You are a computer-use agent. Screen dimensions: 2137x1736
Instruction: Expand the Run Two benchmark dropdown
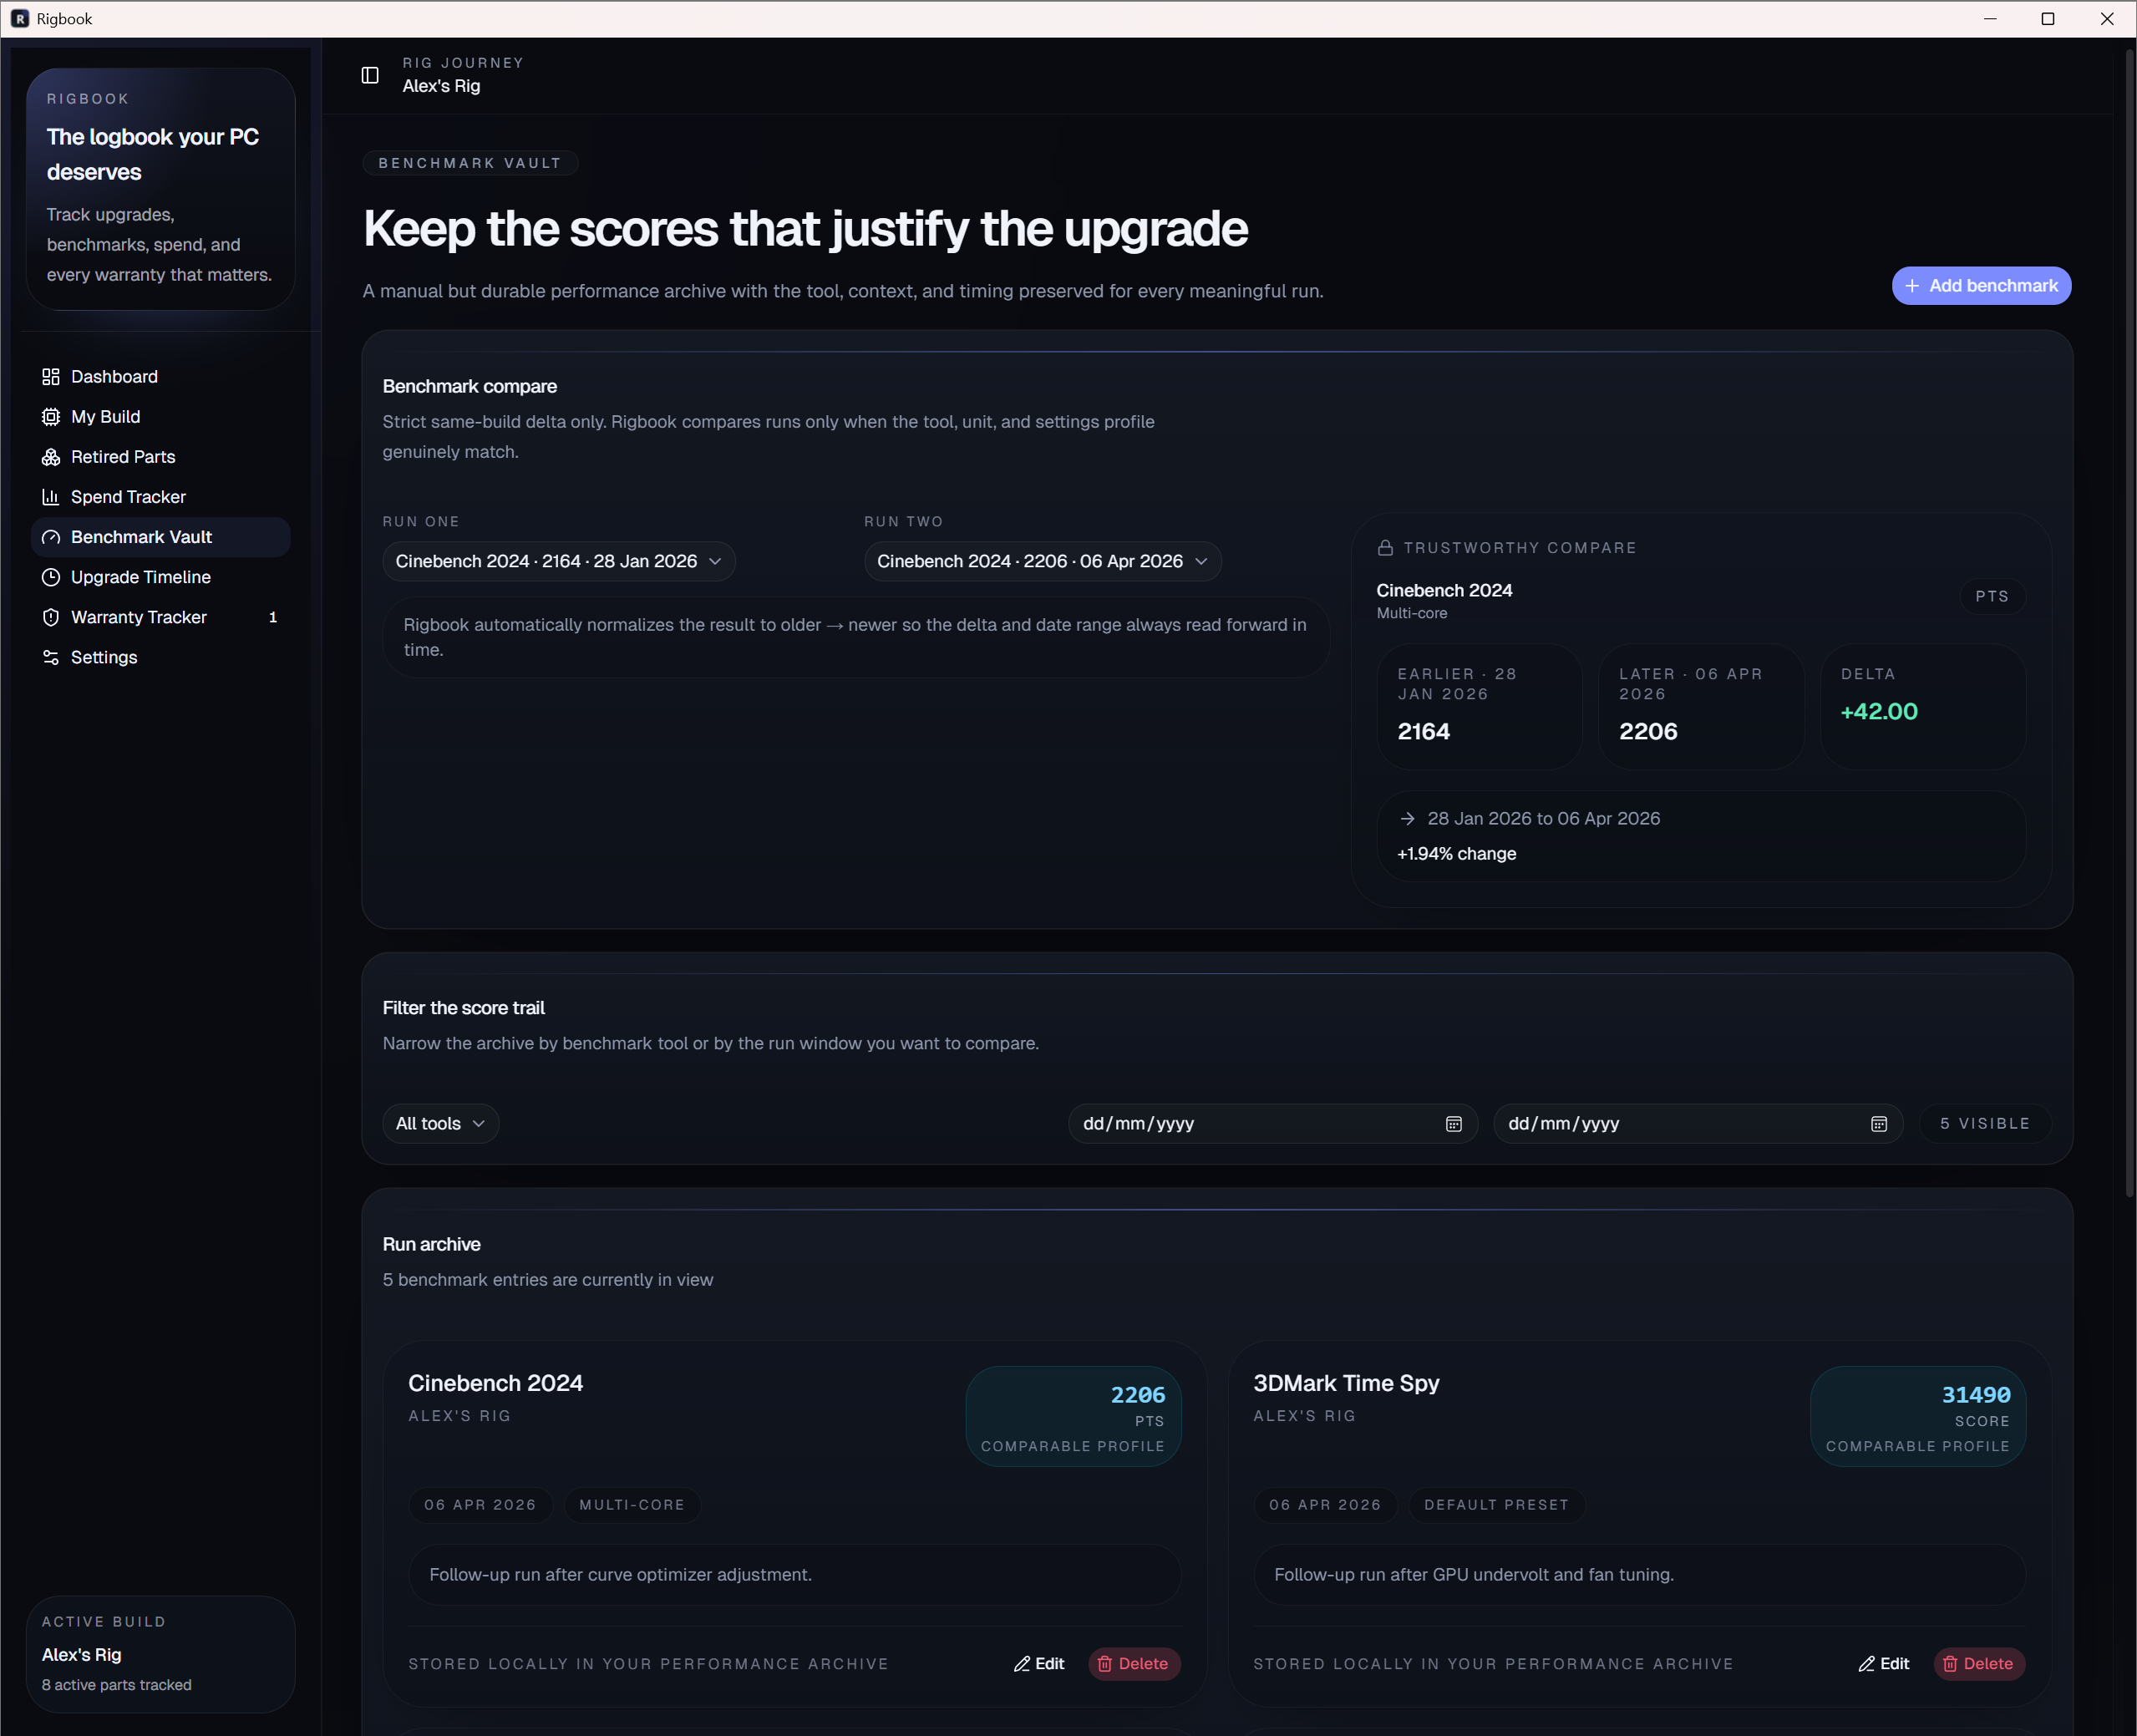click(x=1042, y=561)
